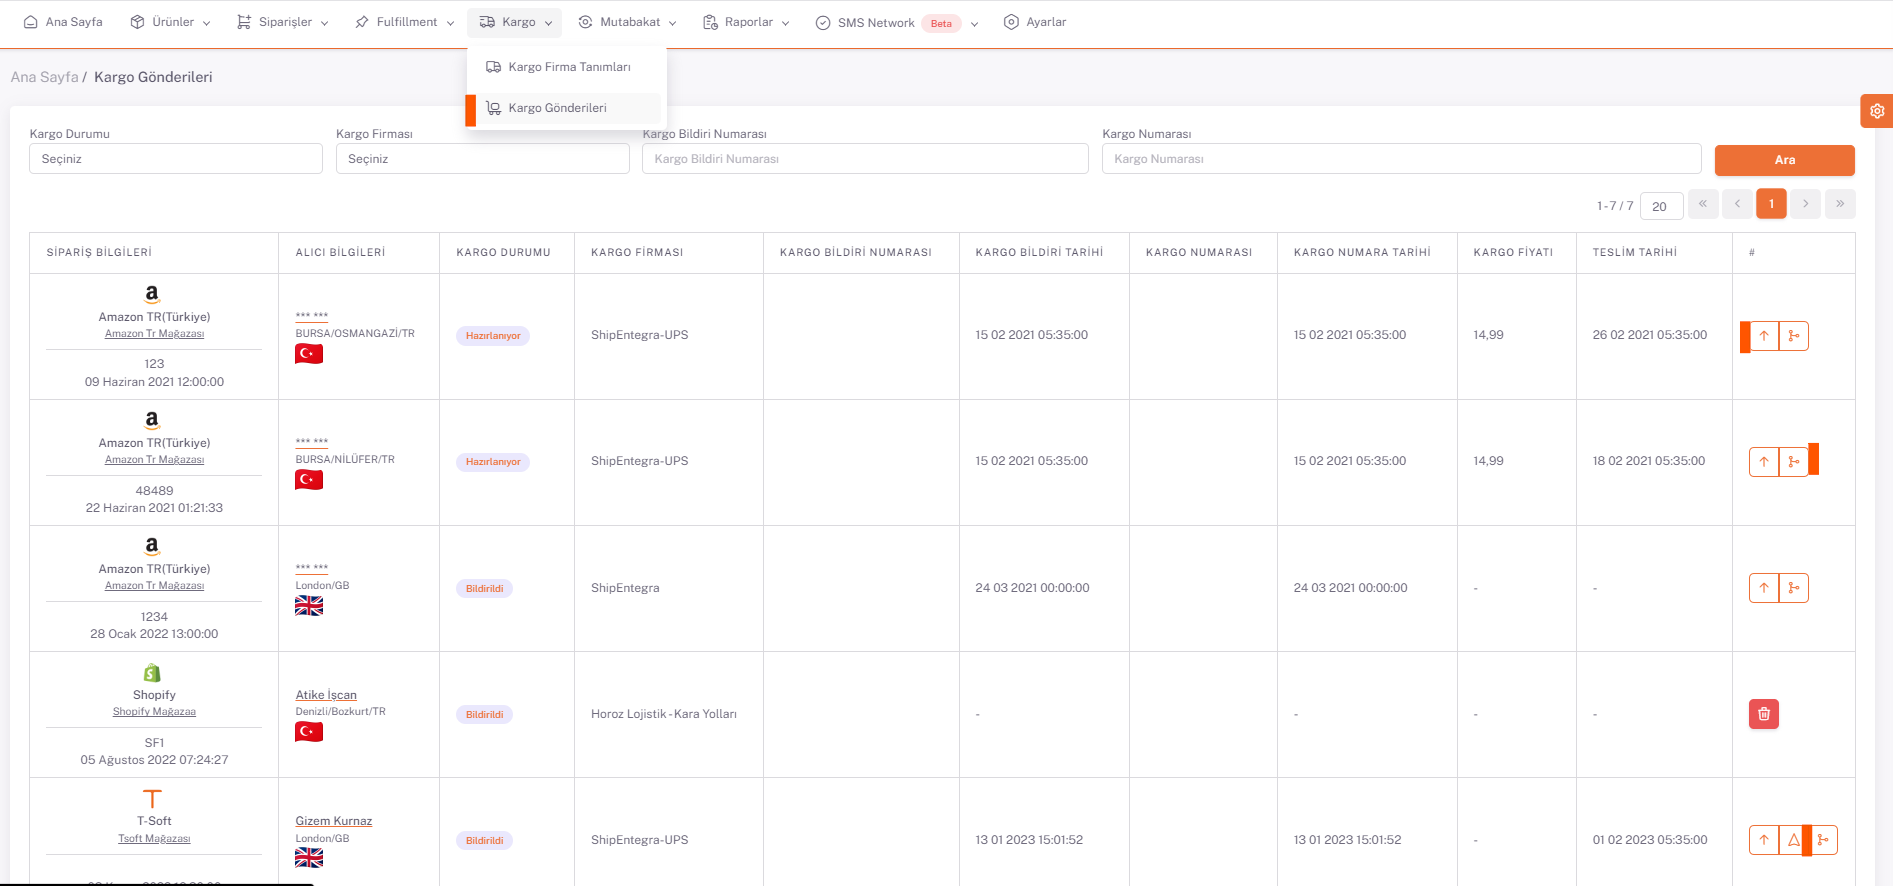Screen dimensions: 1893x886
Task: Click the branch icon for order 48489
Action: coord(1794,462)
